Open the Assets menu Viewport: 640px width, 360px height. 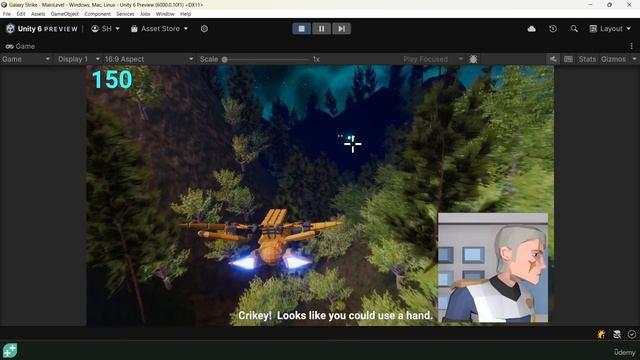[x=38, y=14]
